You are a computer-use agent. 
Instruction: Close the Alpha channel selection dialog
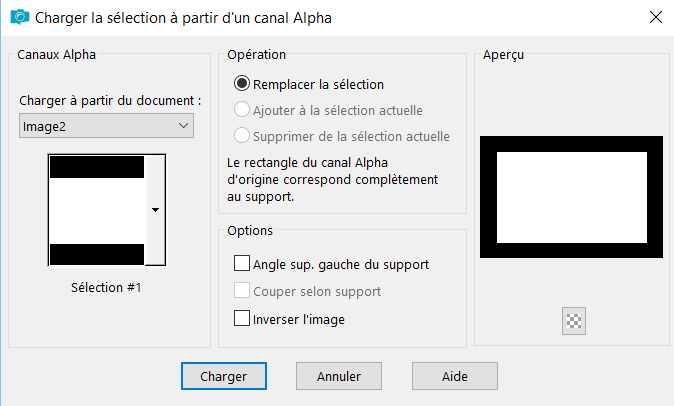[x=656, y=17]
